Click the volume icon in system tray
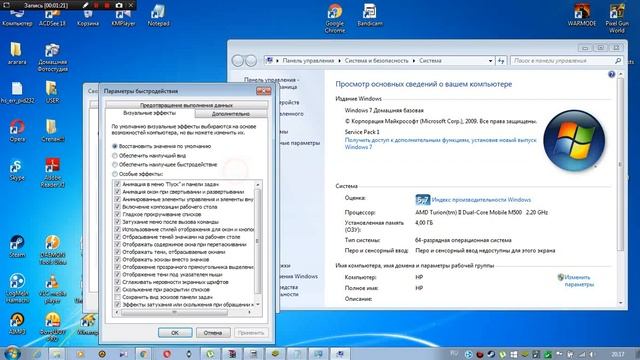This screenshot has width=640, height=360. (x=593, y=354)
